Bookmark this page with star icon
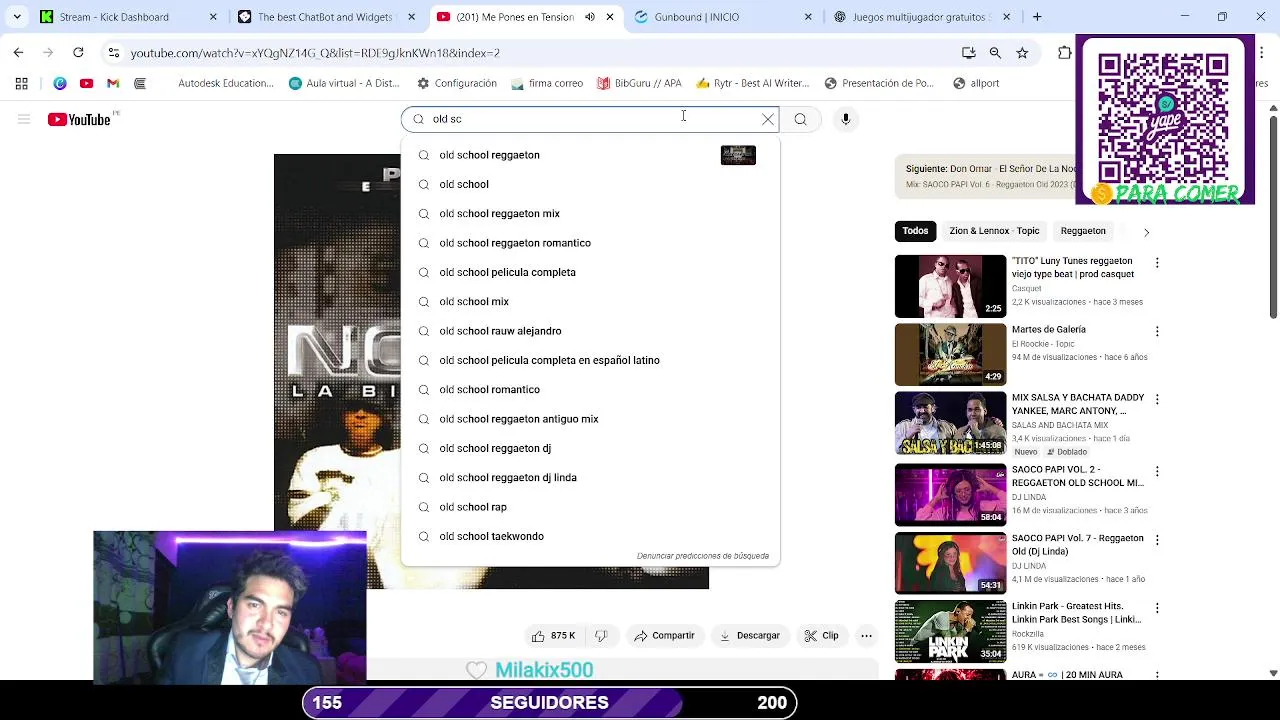 point(1022,53)
